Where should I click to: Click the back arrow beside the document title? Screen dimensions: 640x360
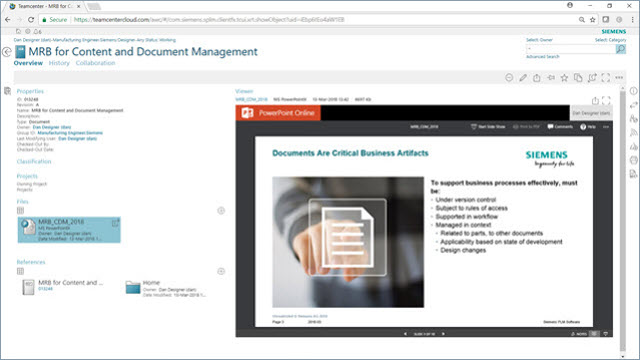(7, 52)
